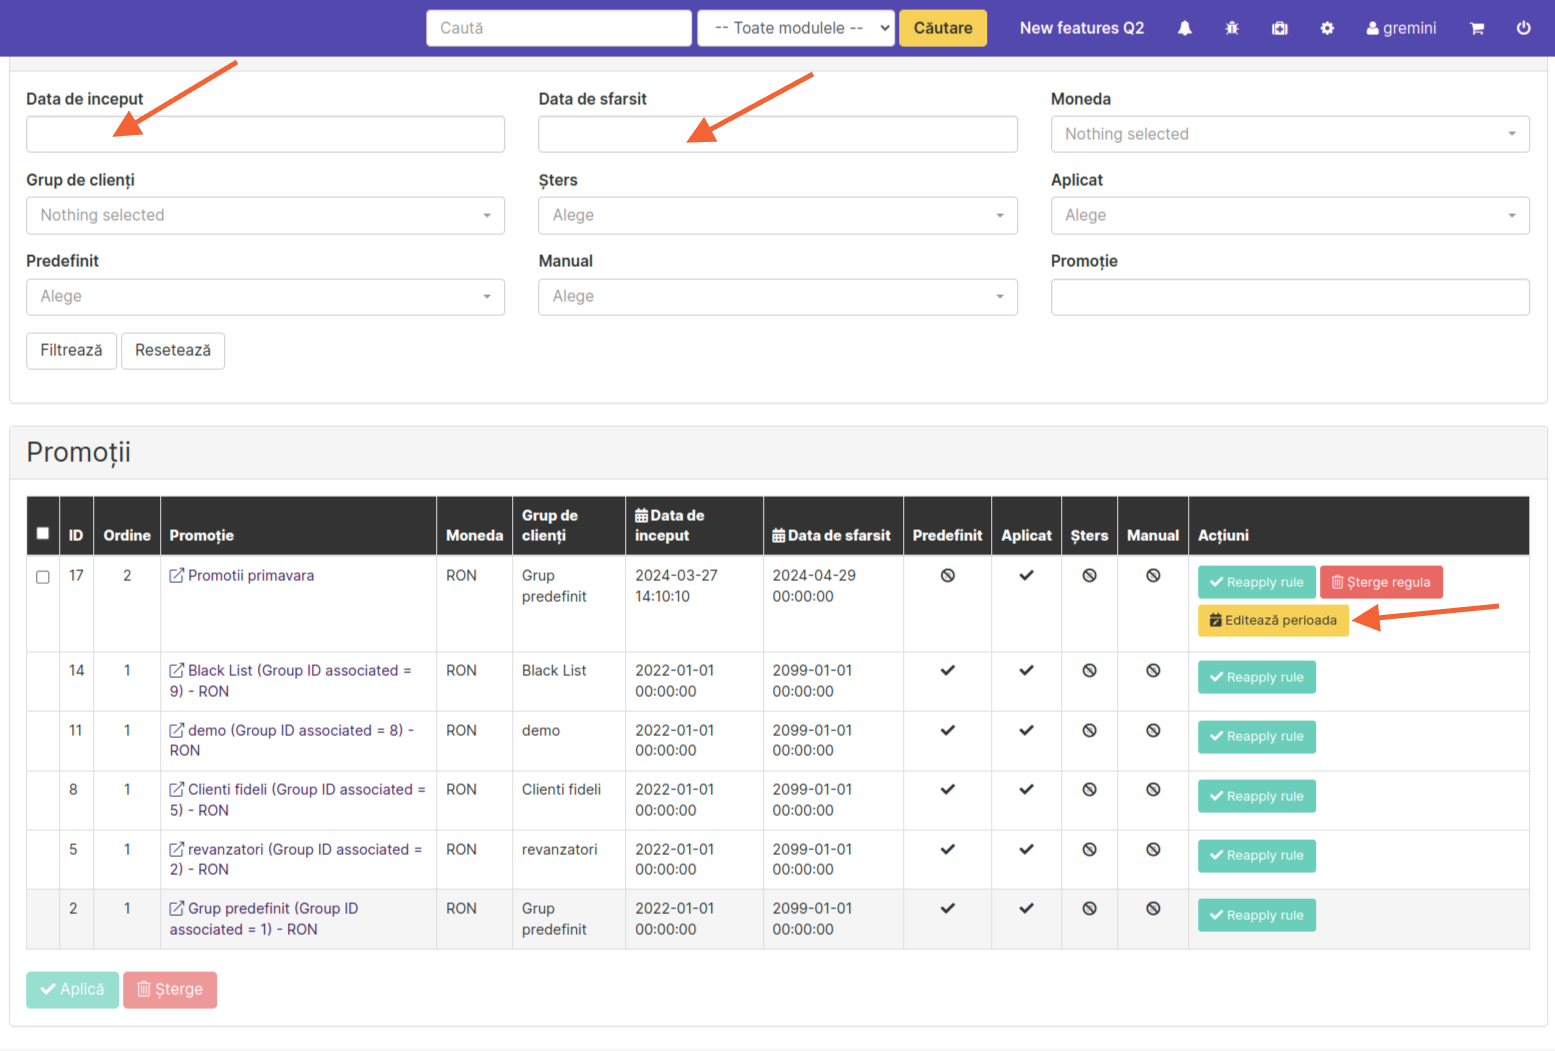
Task: Expand the Aplicat dropdown filter
Action: [1289, 215]
